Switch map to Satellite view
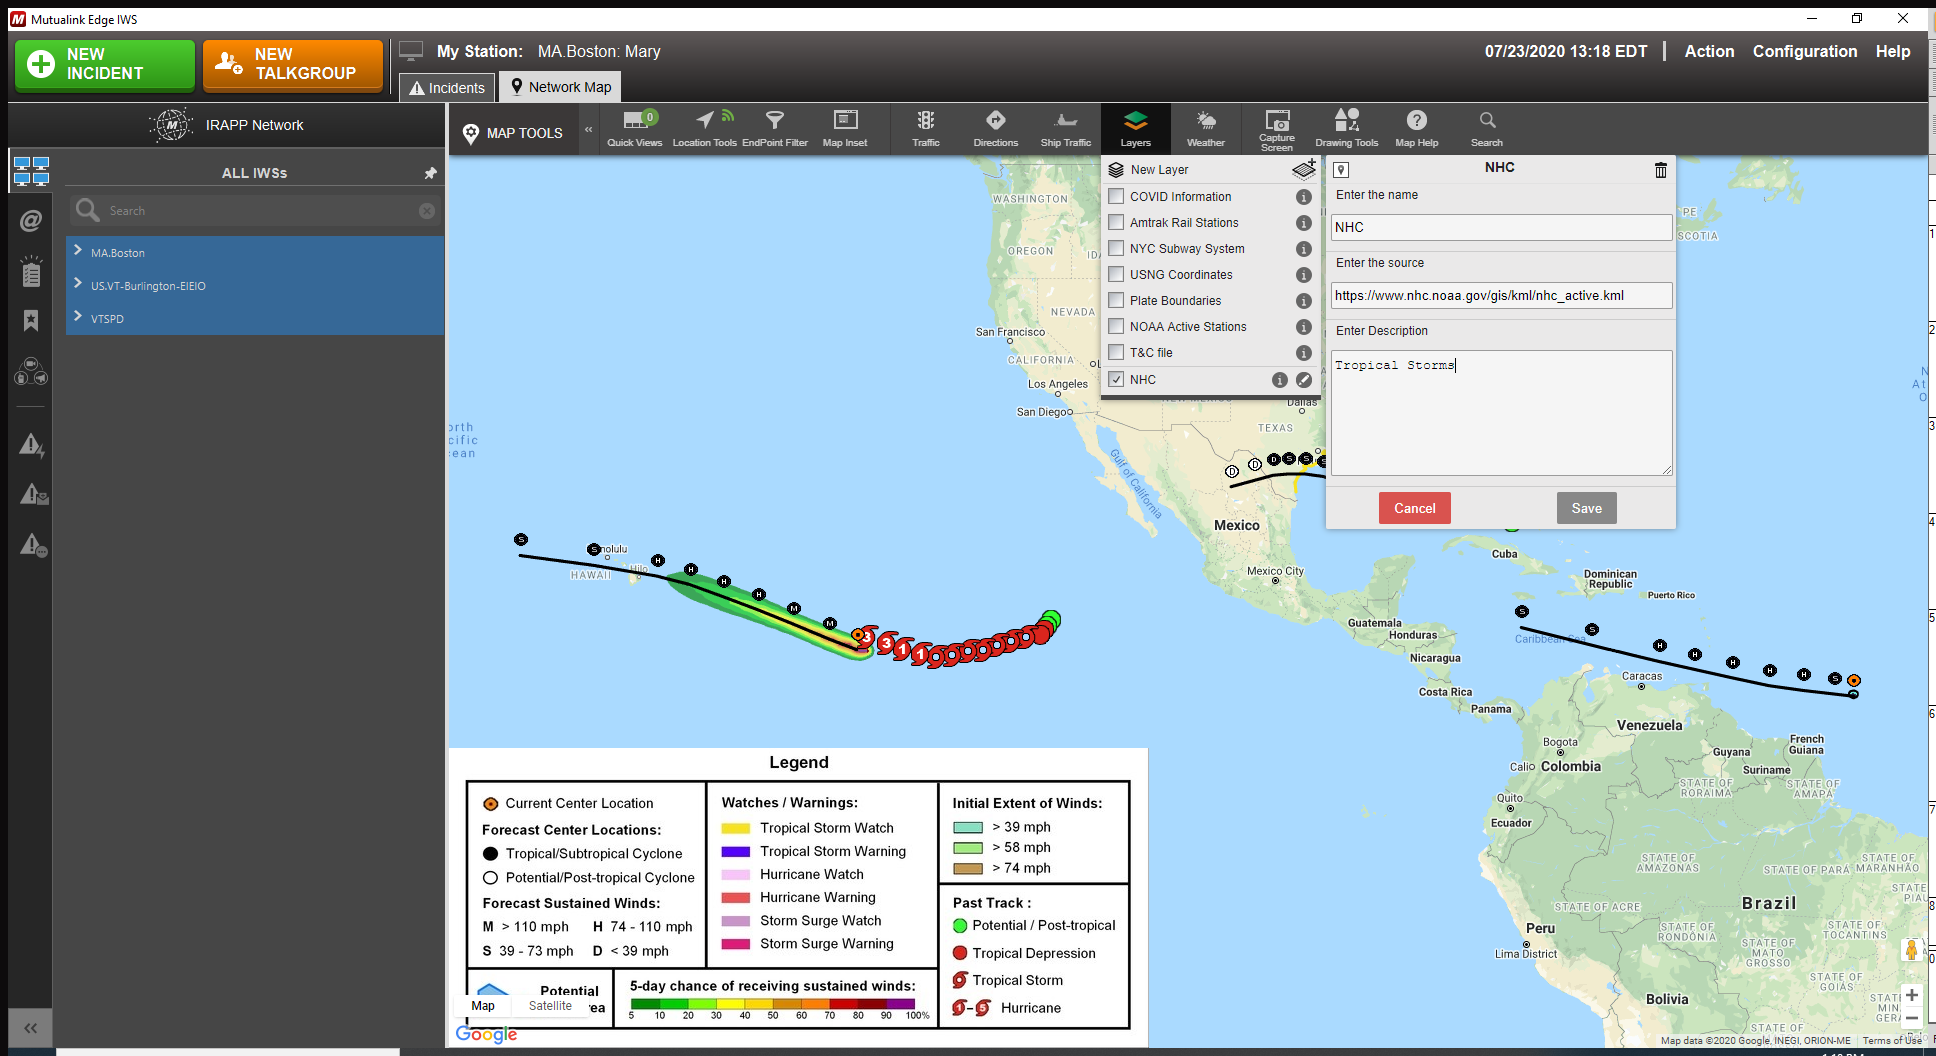Screen dimensions: 1936x1056 point(550,1006)
